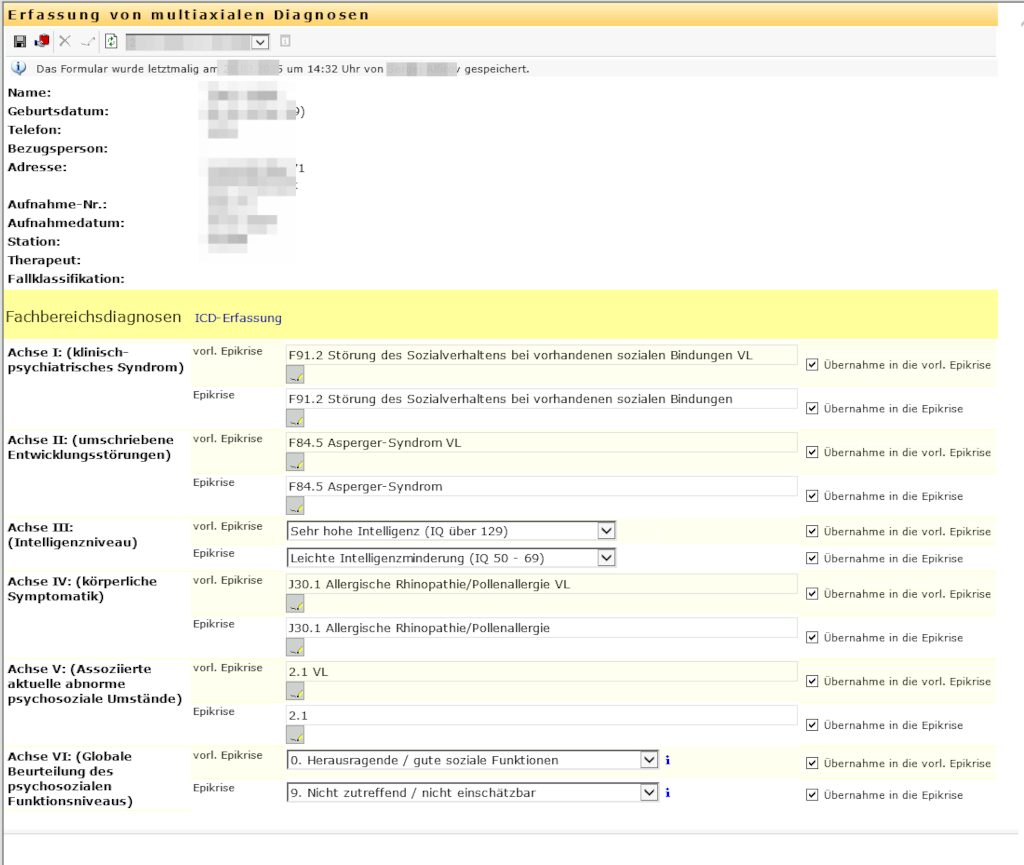Open the blurred toolbar version dropdown
The width and height of the screenshot is (1024, 865).
point(260,42)
